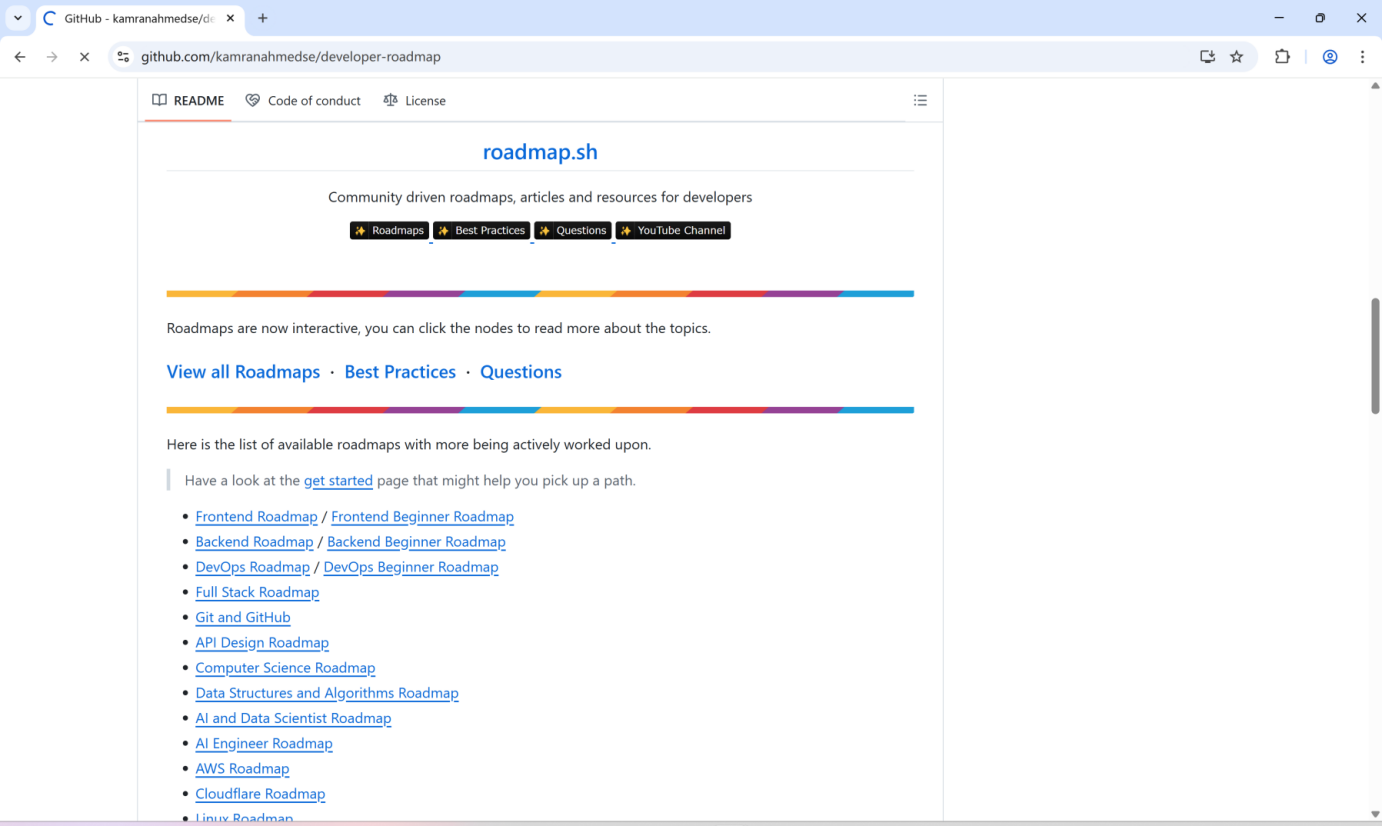The height and width of the screenshot is (826, 1382).
Task: Open the Chrome three-dot menu
Action: [x=1362, y=57]
